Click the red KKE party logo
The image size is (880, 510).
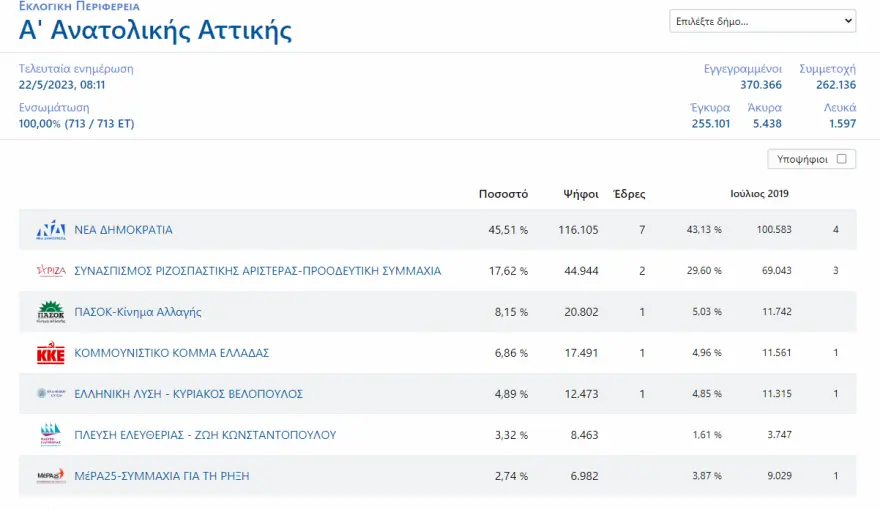50,353
